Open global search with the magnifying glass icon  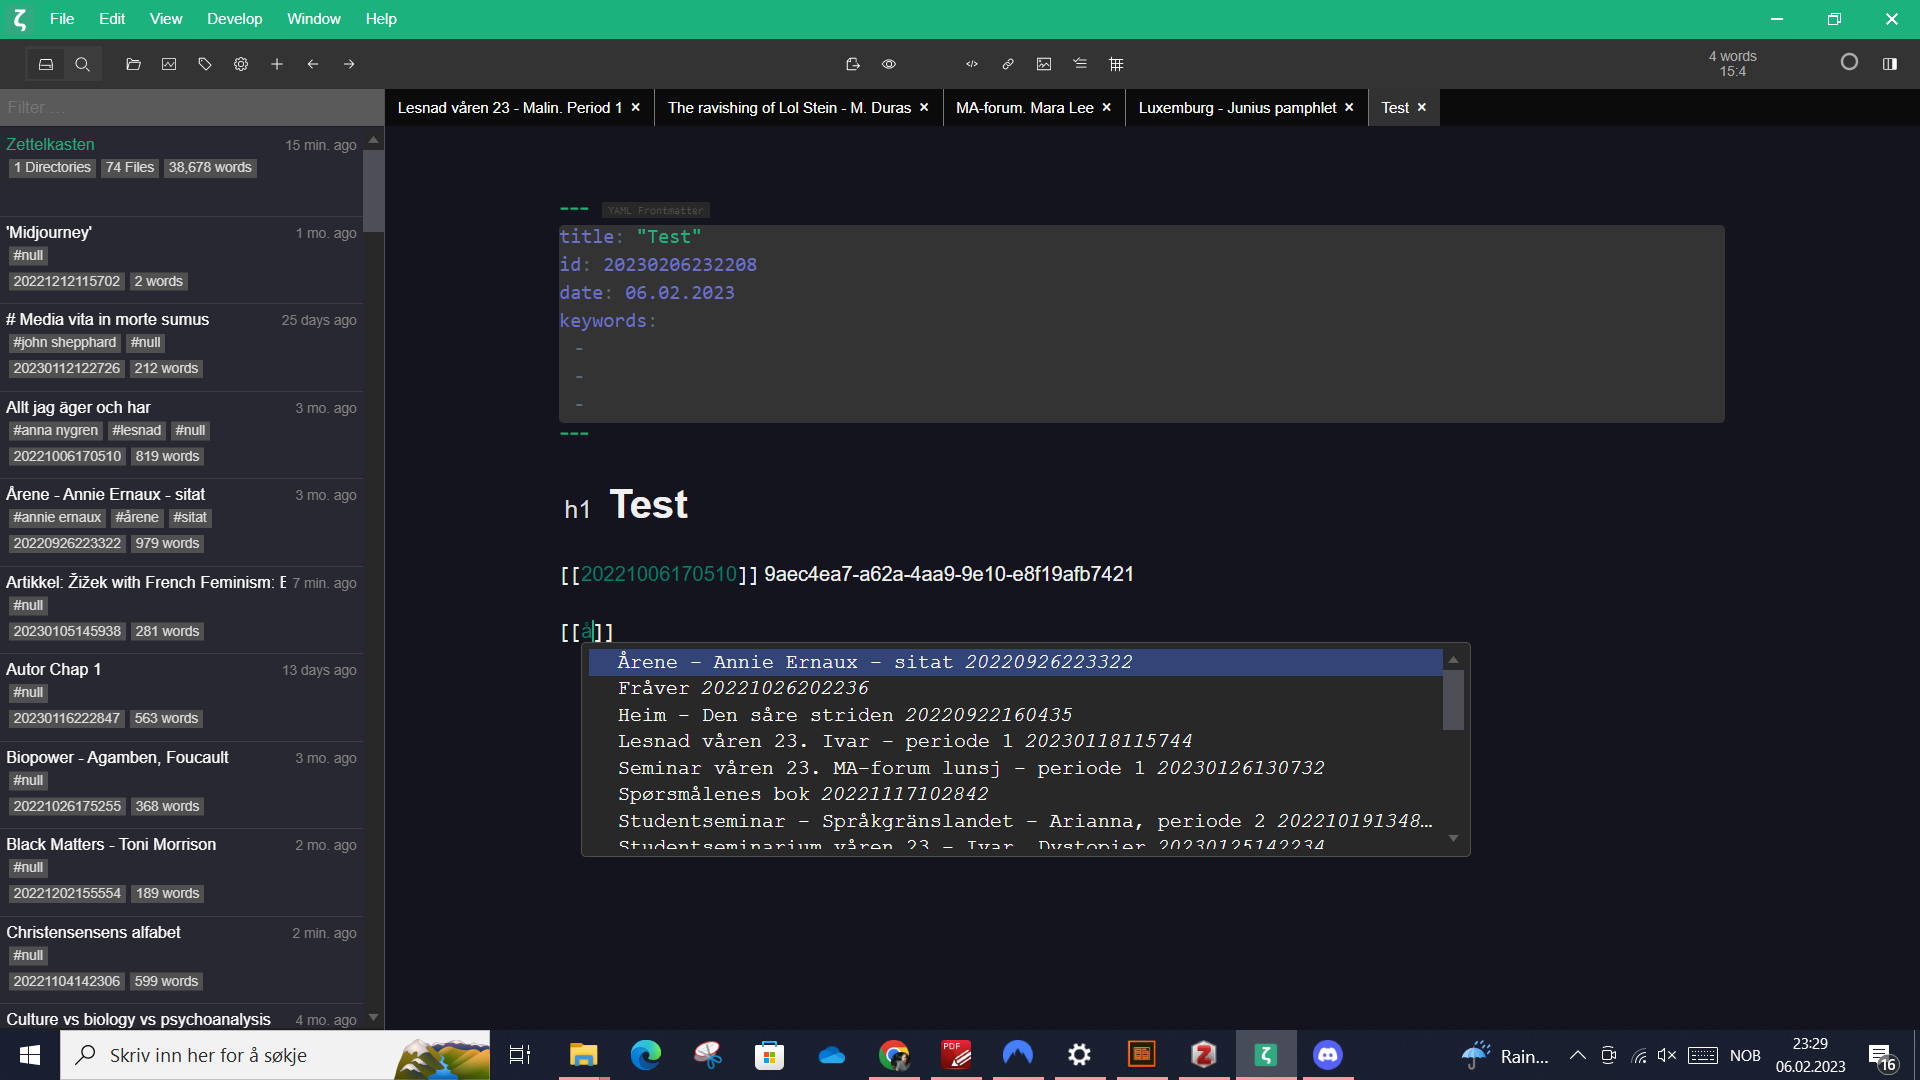pos(82,63)
